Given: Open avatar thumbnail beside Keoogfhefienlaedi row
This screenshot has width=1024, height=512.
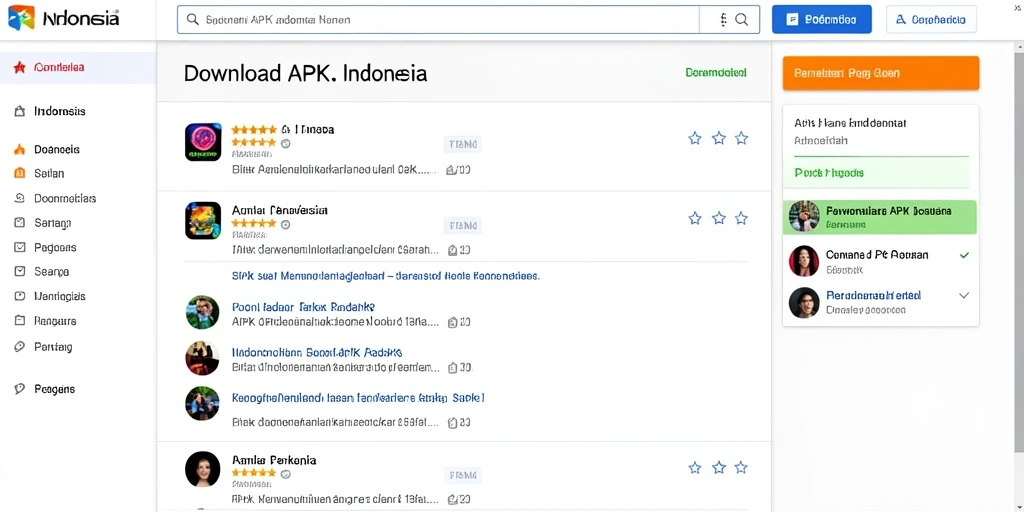Looking at the screenshot, I should coord(202,403).
